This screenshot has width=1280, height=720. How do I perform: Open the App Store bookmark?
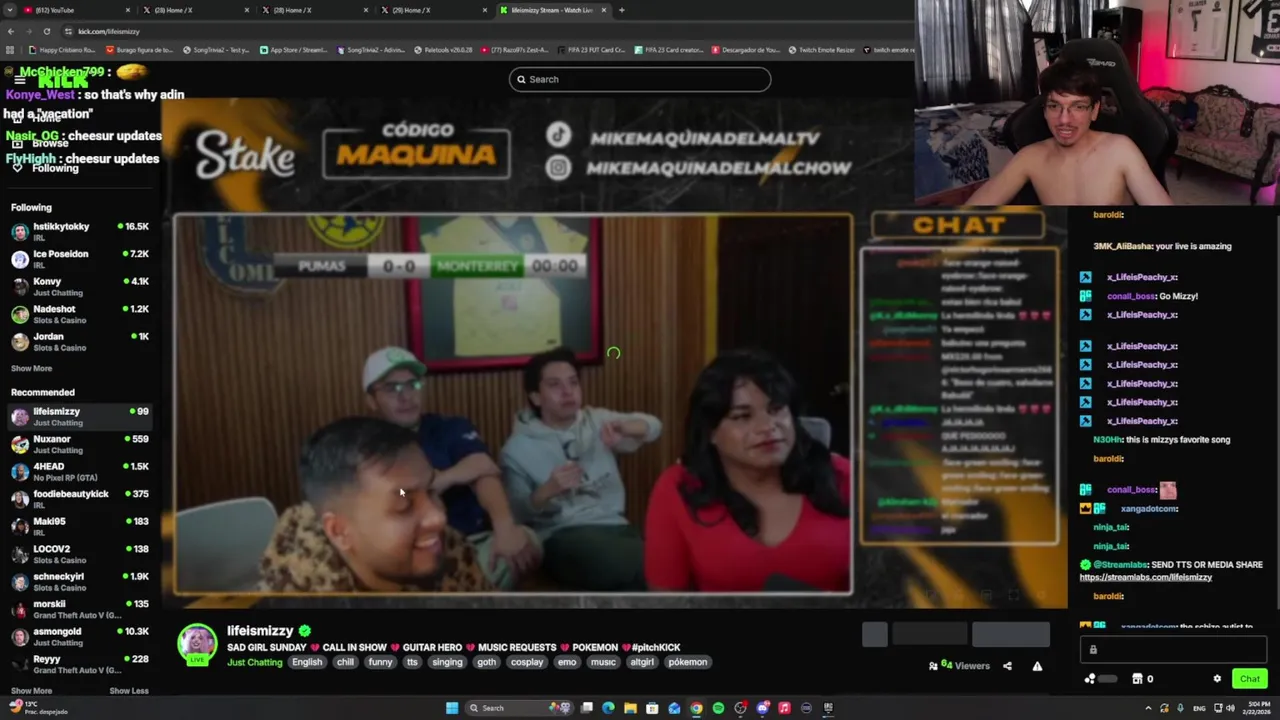pyautogui.click(x=293, y=50)
